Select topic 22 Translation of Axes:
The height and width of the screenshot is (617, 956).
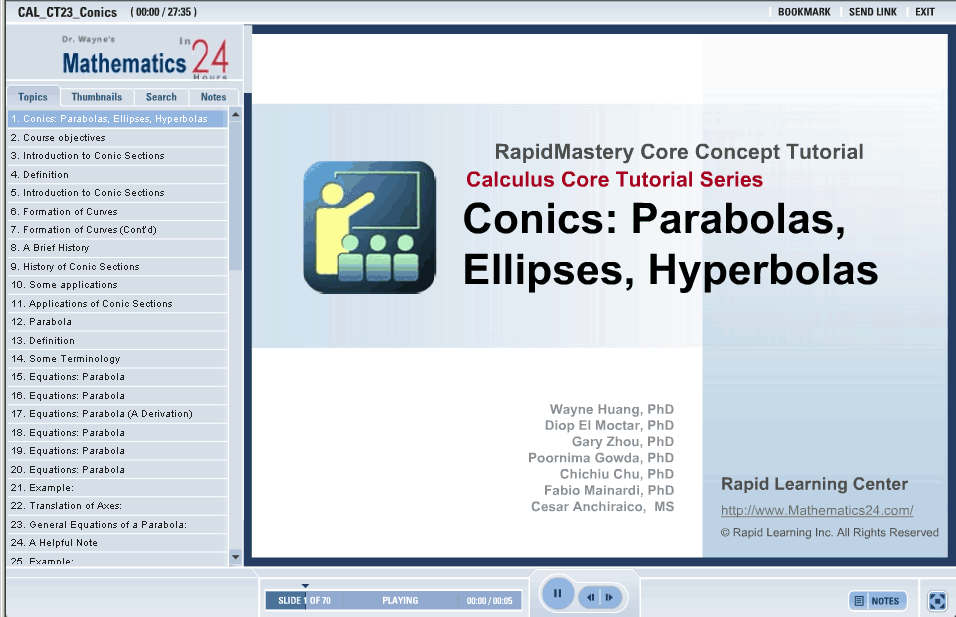click(x=118, y=506)
